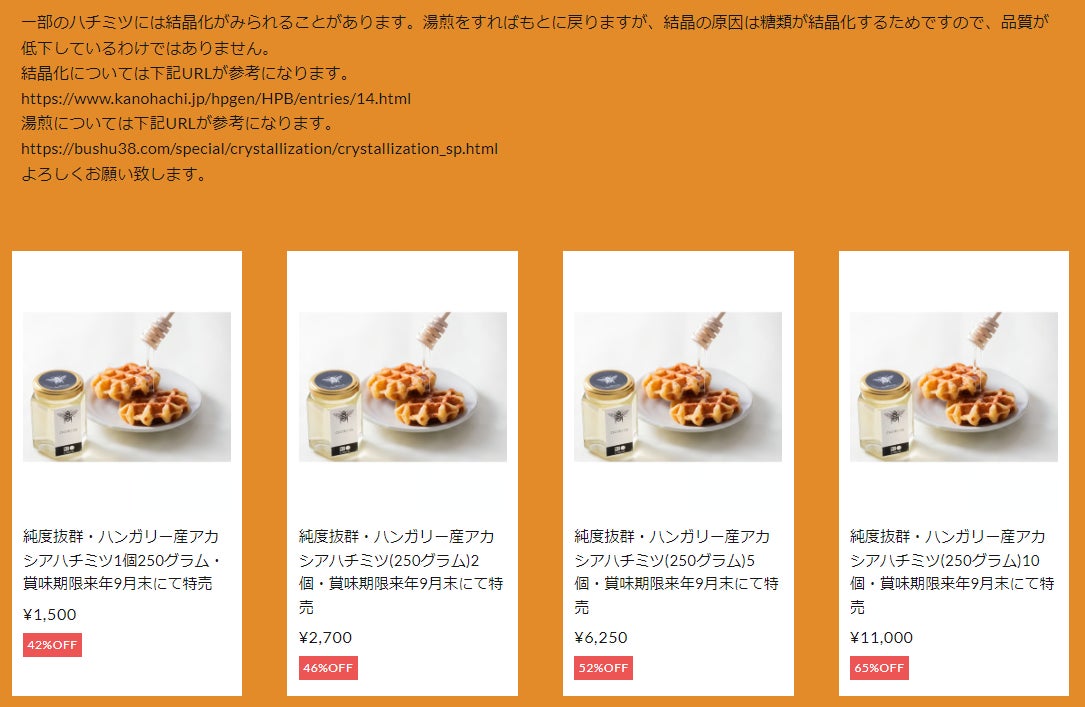The height and width of the screenshot is (707, 1085).
Task: Click the ¥6,250 price
Action: (601, 637)
